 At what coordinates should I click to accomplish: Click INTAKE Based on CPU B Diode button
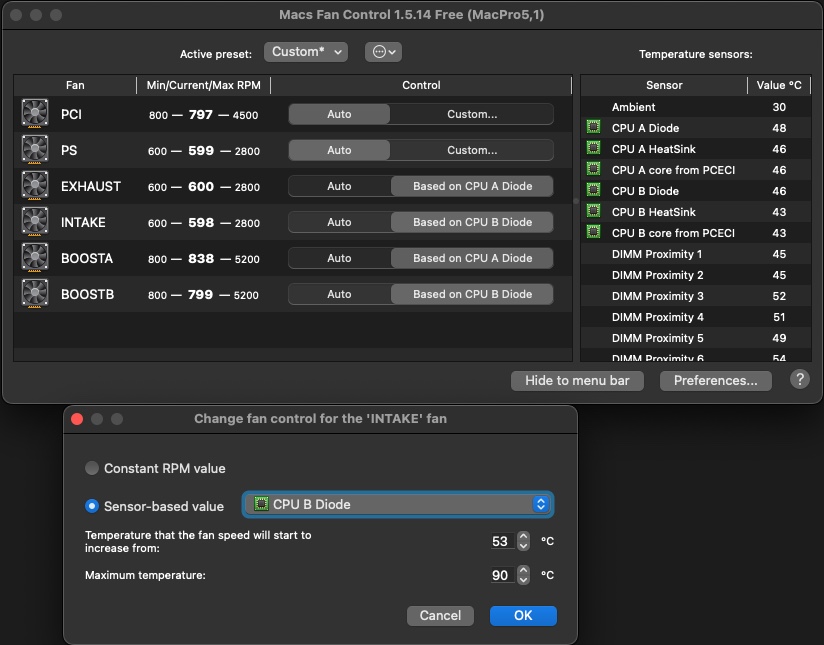click(472, 222)
